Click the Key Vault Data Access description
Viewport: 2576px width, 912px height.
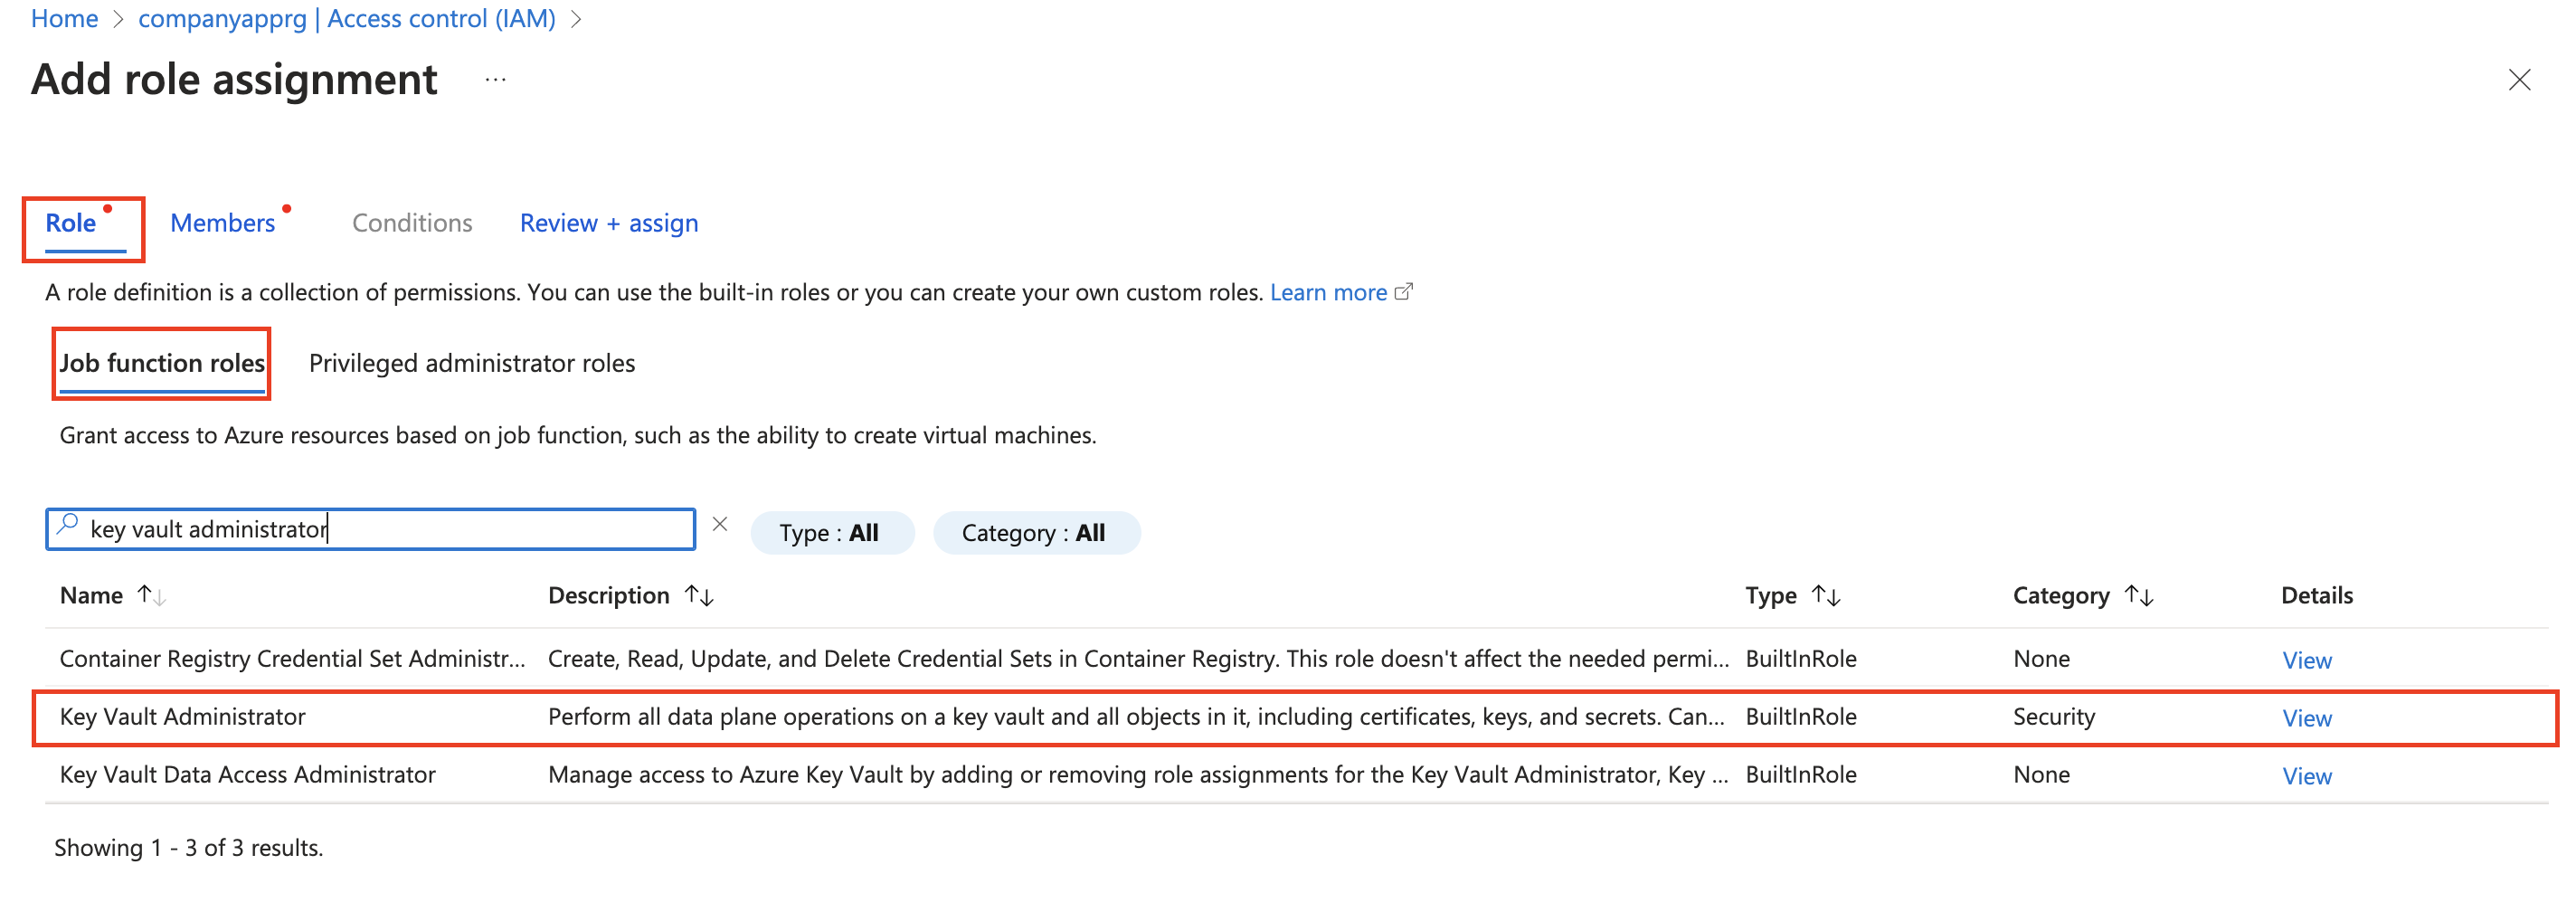coord(1138,775)
